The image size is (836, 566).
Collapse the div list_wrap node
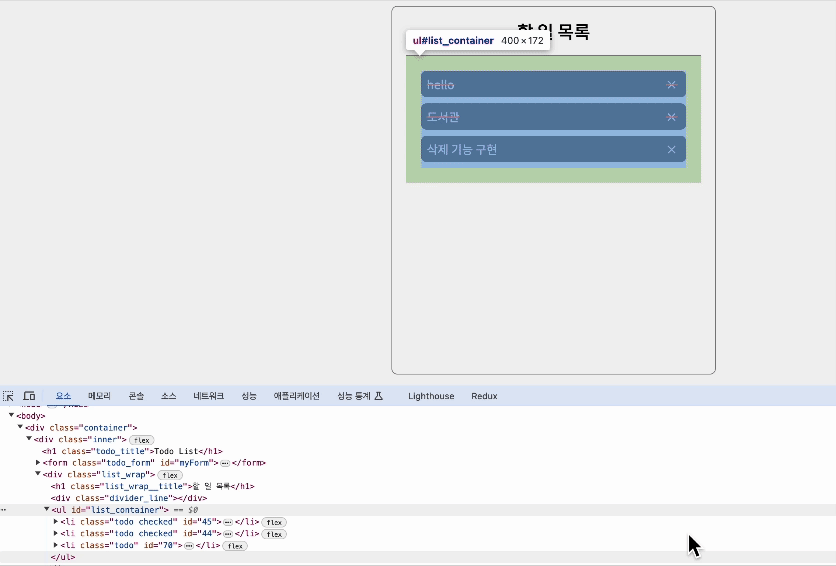38,474
